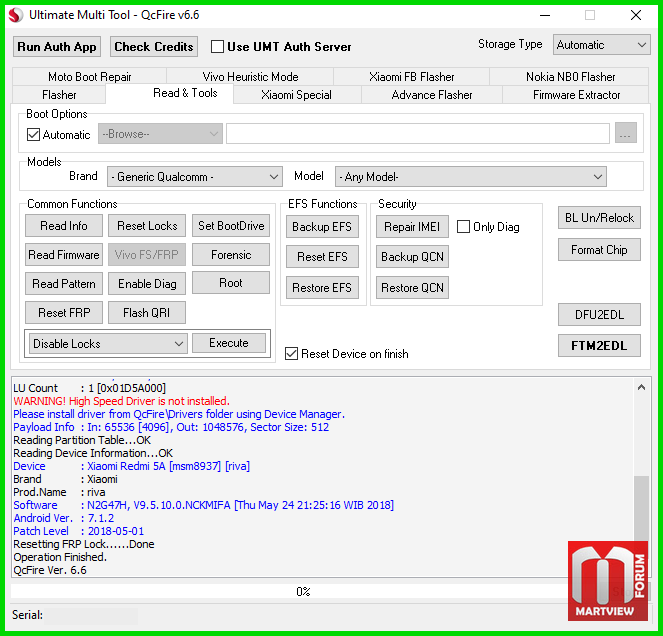Viewport: 663px width, 636px height.
Task: Click FTM2EDL button
Action: point(599,345)
